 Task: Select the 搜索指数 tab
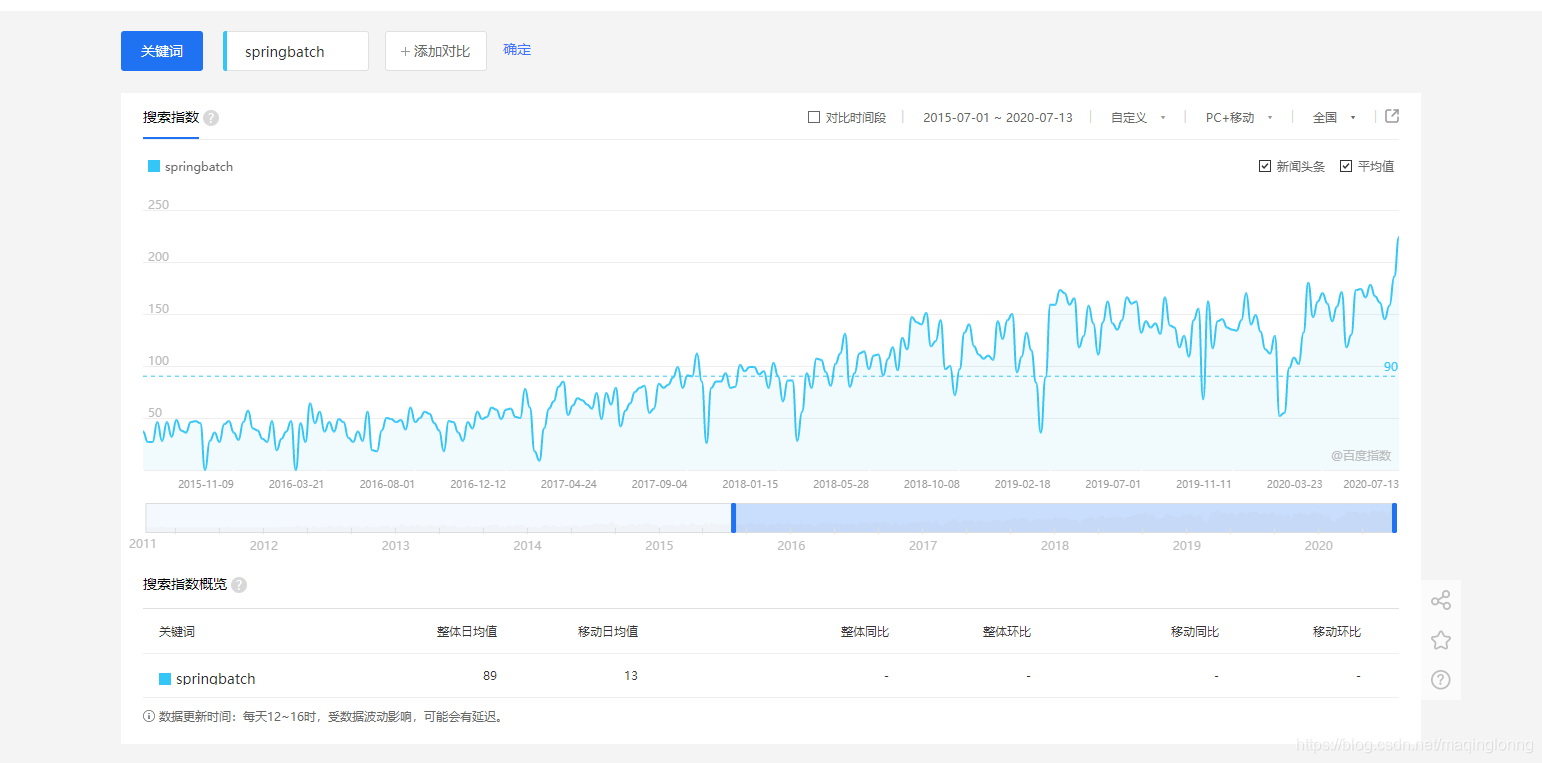click(171, 117)
